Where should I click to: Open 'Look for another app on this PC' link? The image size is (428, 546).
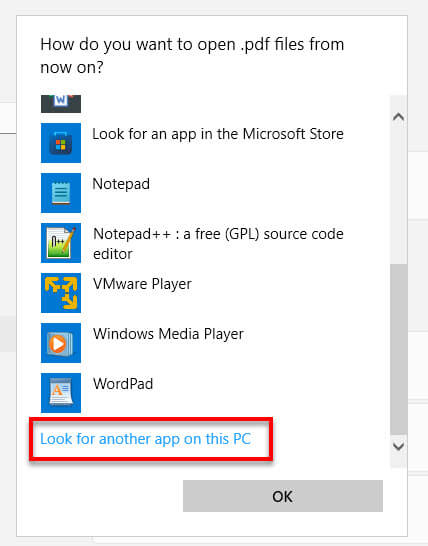pos(146,439)
